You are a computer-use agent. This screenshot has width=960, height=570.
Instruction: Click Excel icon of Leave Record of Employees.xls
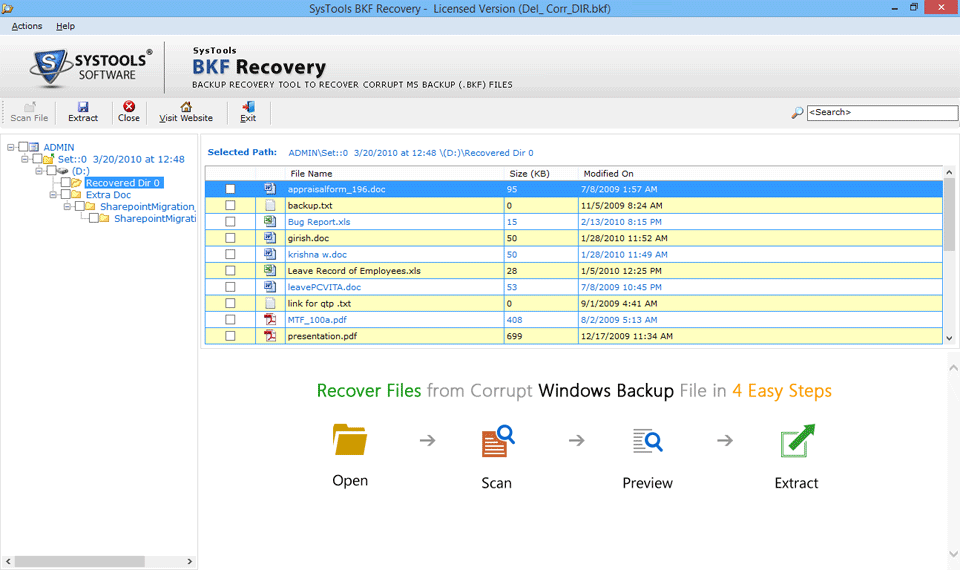pyautogui.click(x=270, y=270)
